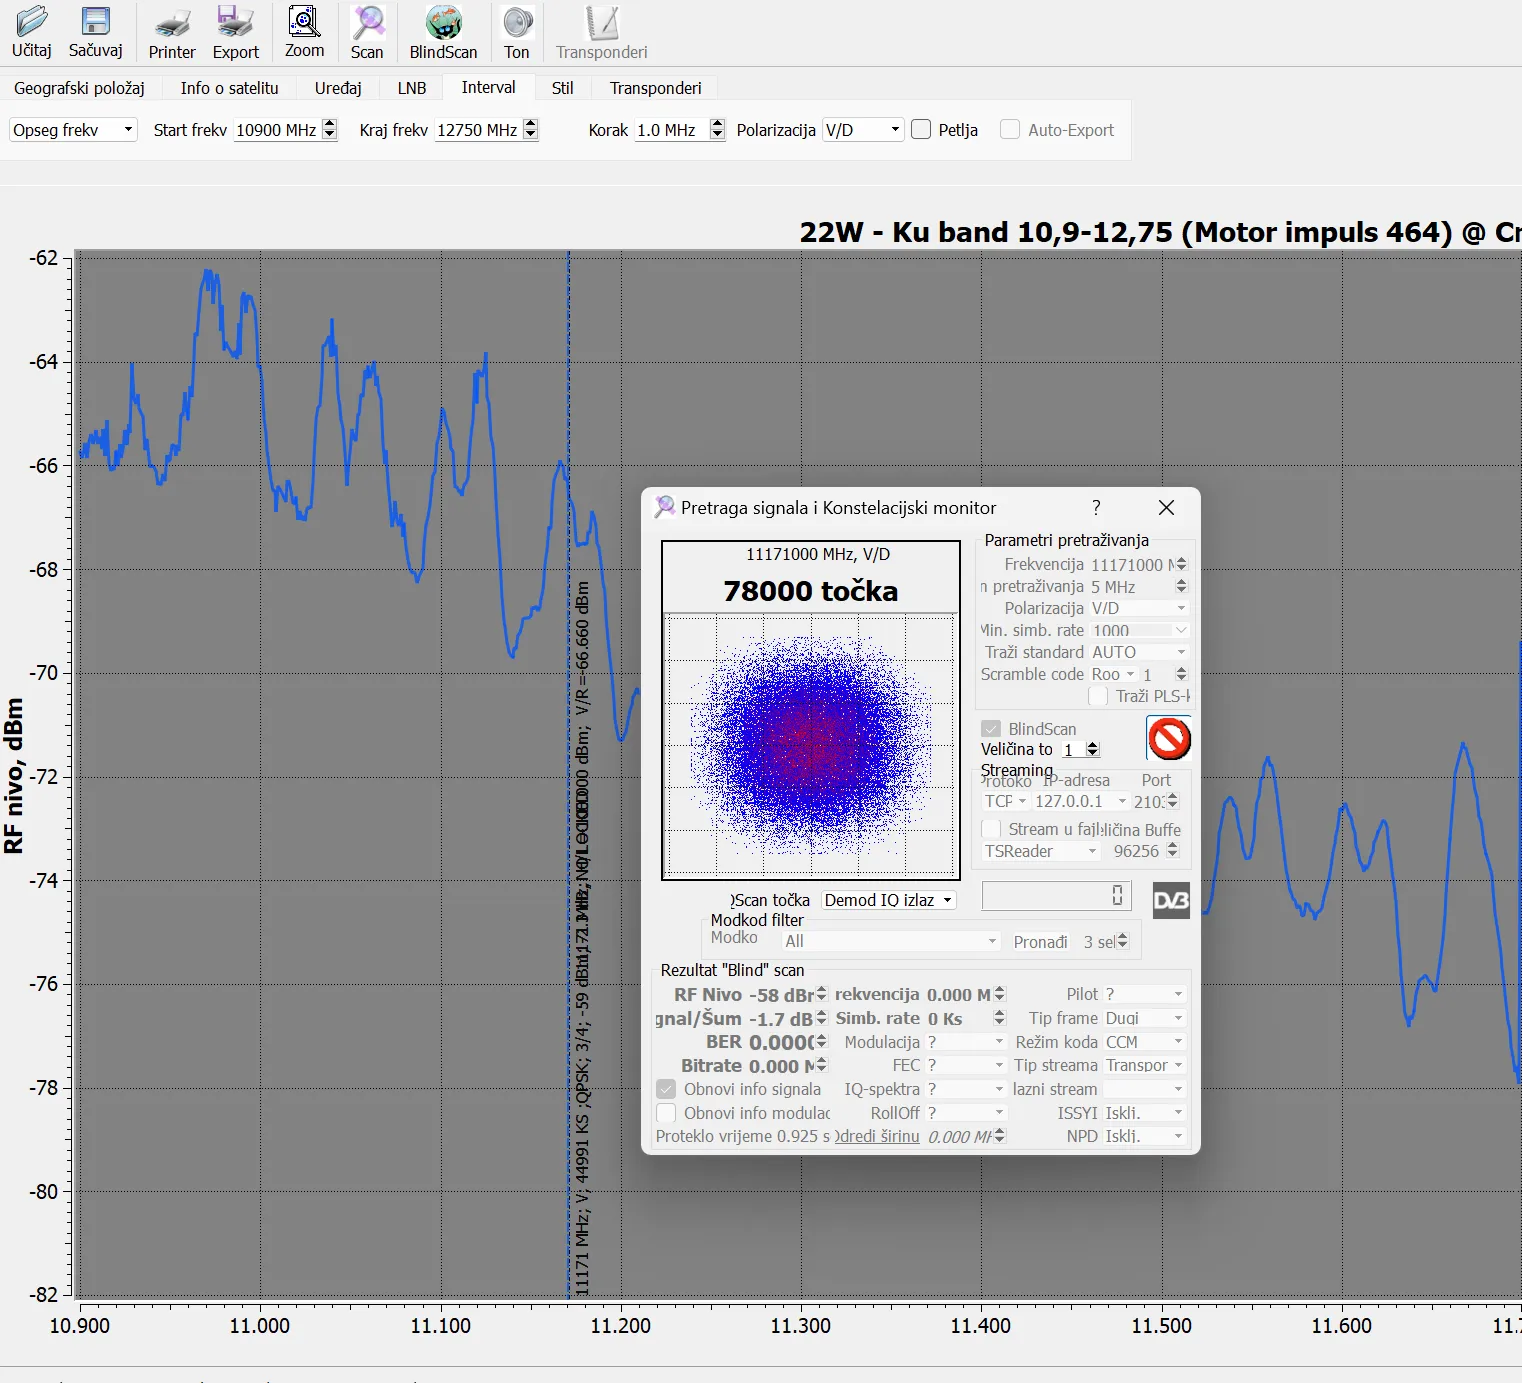1522x1383 pixels.
Task: Expand the Polarizacija V/D dropdown in toolbar
Action: tap(862, 130)
